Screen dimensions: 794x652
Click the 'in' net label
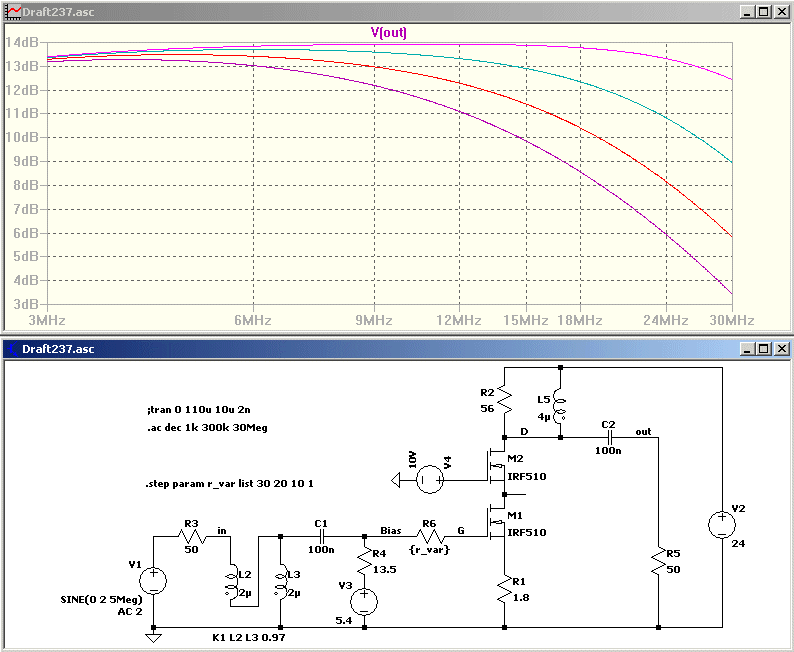pyautogui.click(x=222, y=531)
